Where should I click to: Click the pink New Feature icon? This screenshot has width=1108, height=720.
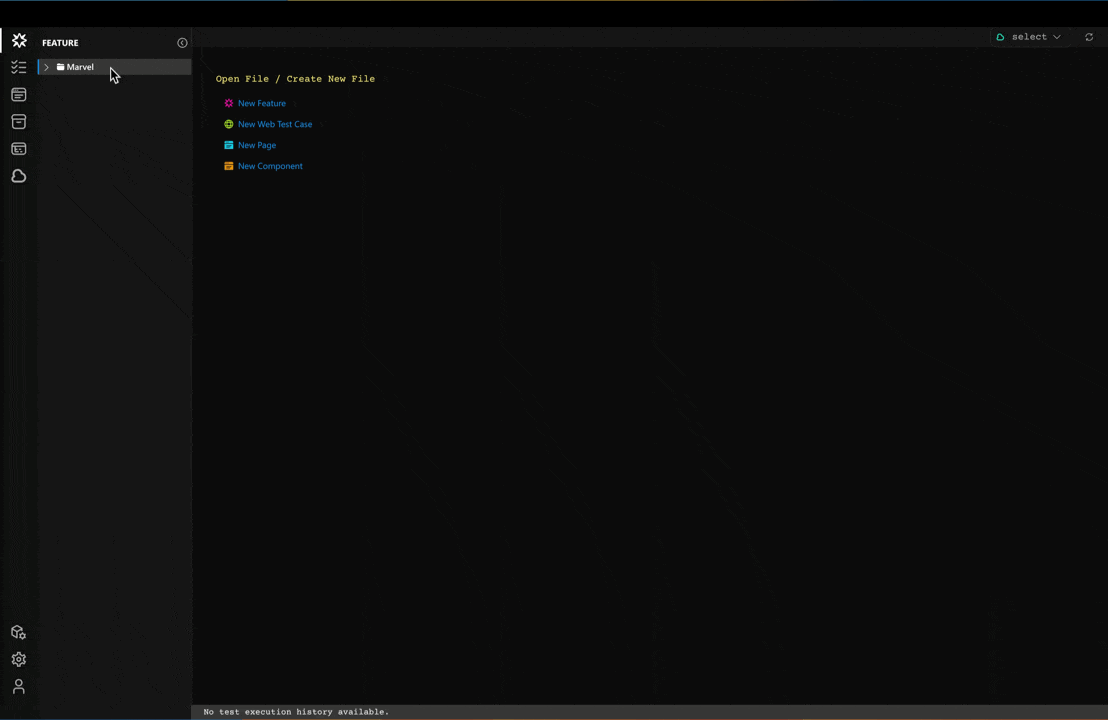point(229,103)
